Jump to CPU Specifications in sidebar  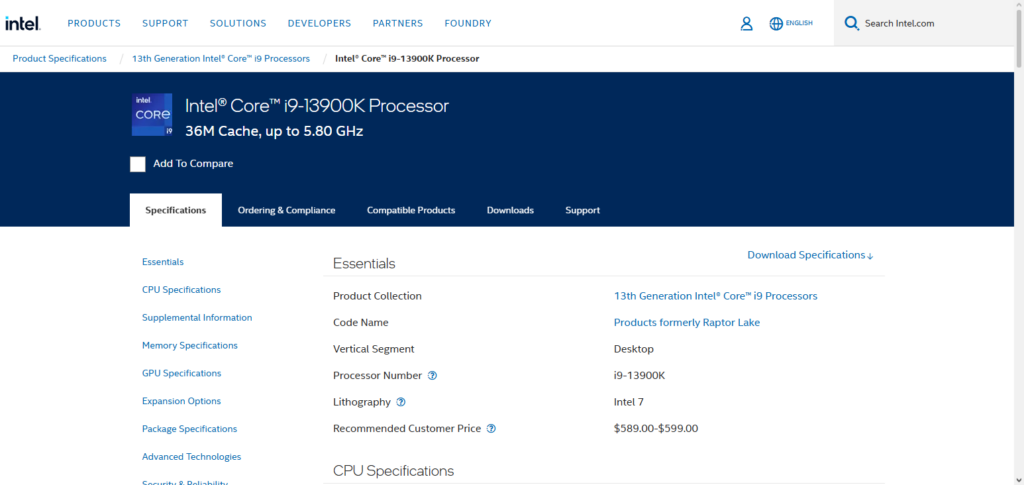(182, 290)
